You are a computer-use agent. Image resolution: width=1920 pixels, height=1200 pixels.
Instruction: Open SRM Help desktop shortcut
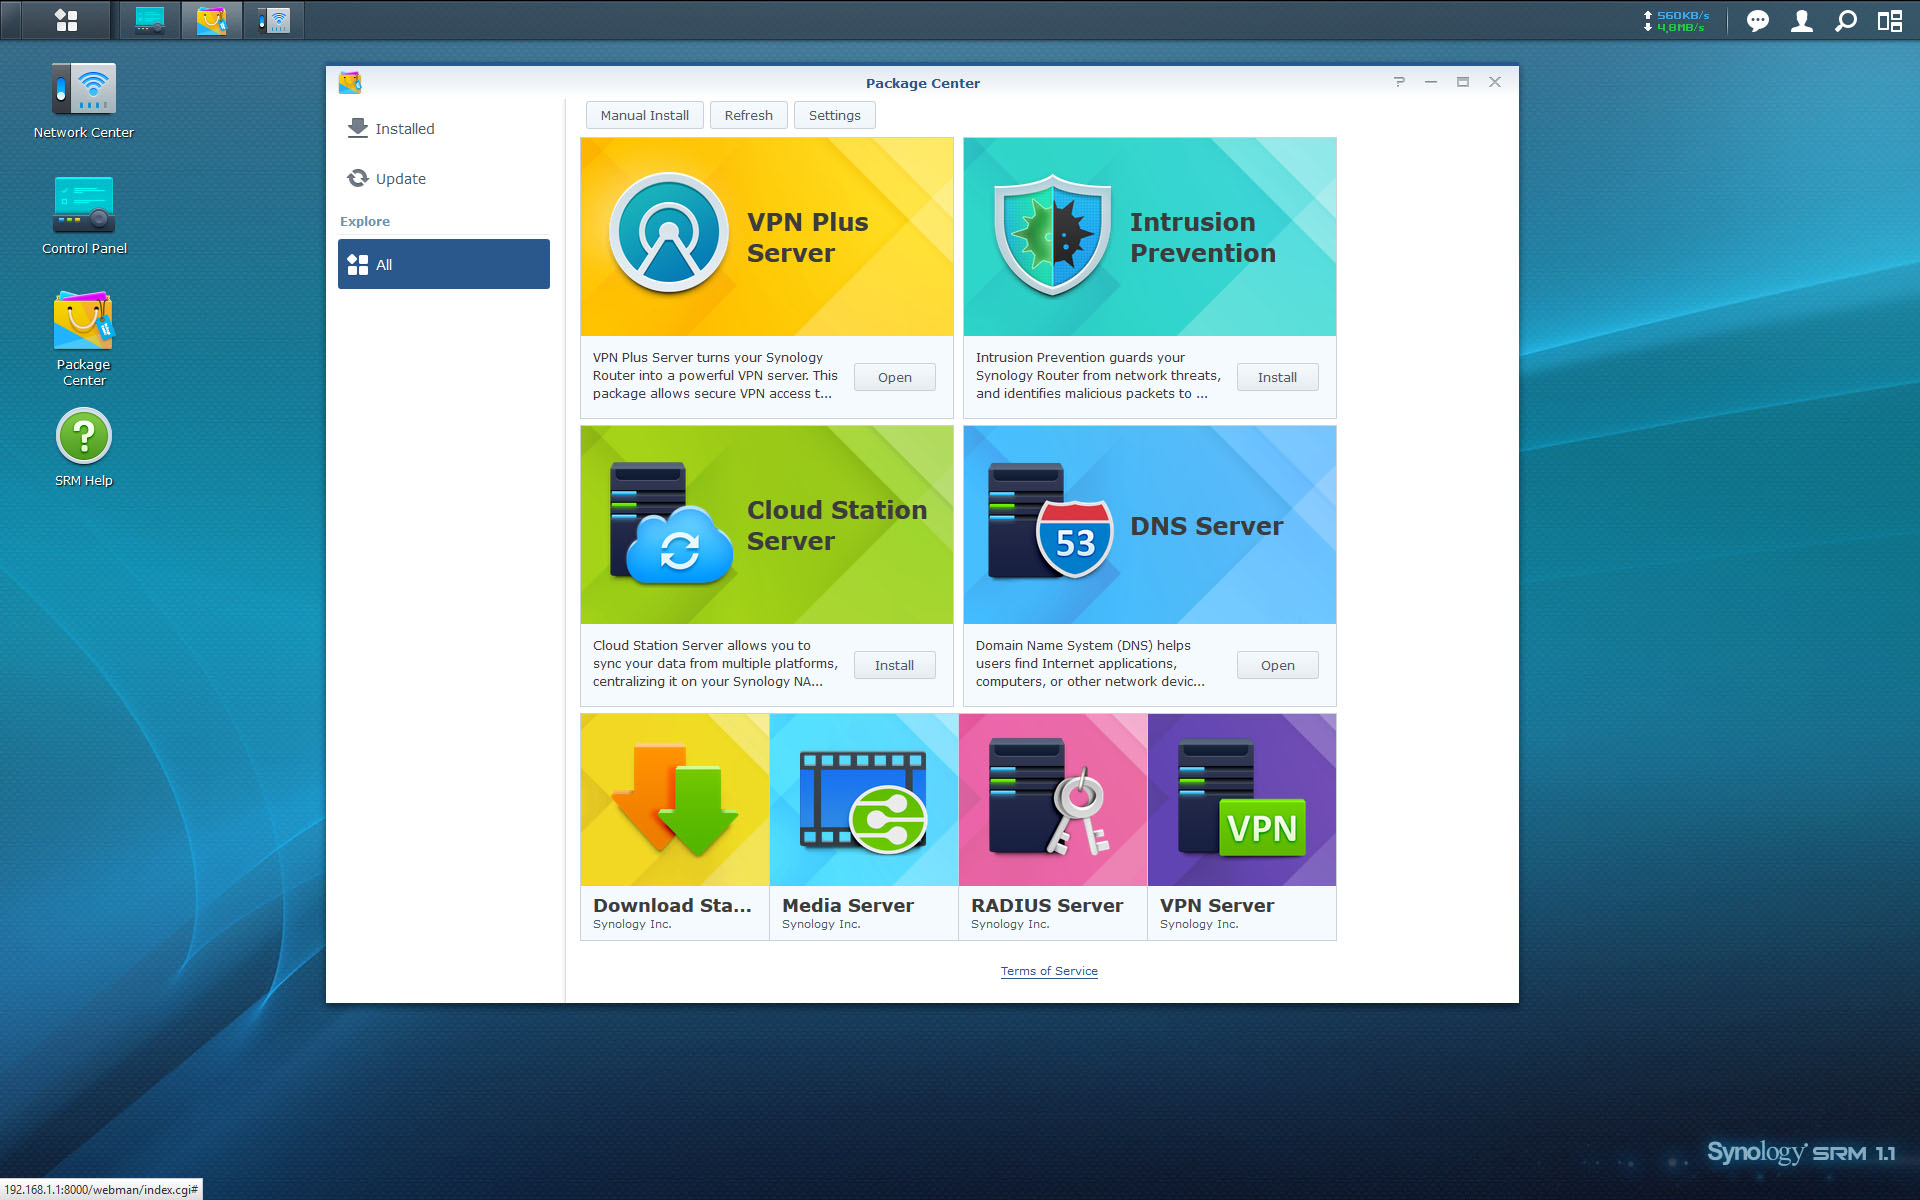pyautogui.click(x=84, y=447)
